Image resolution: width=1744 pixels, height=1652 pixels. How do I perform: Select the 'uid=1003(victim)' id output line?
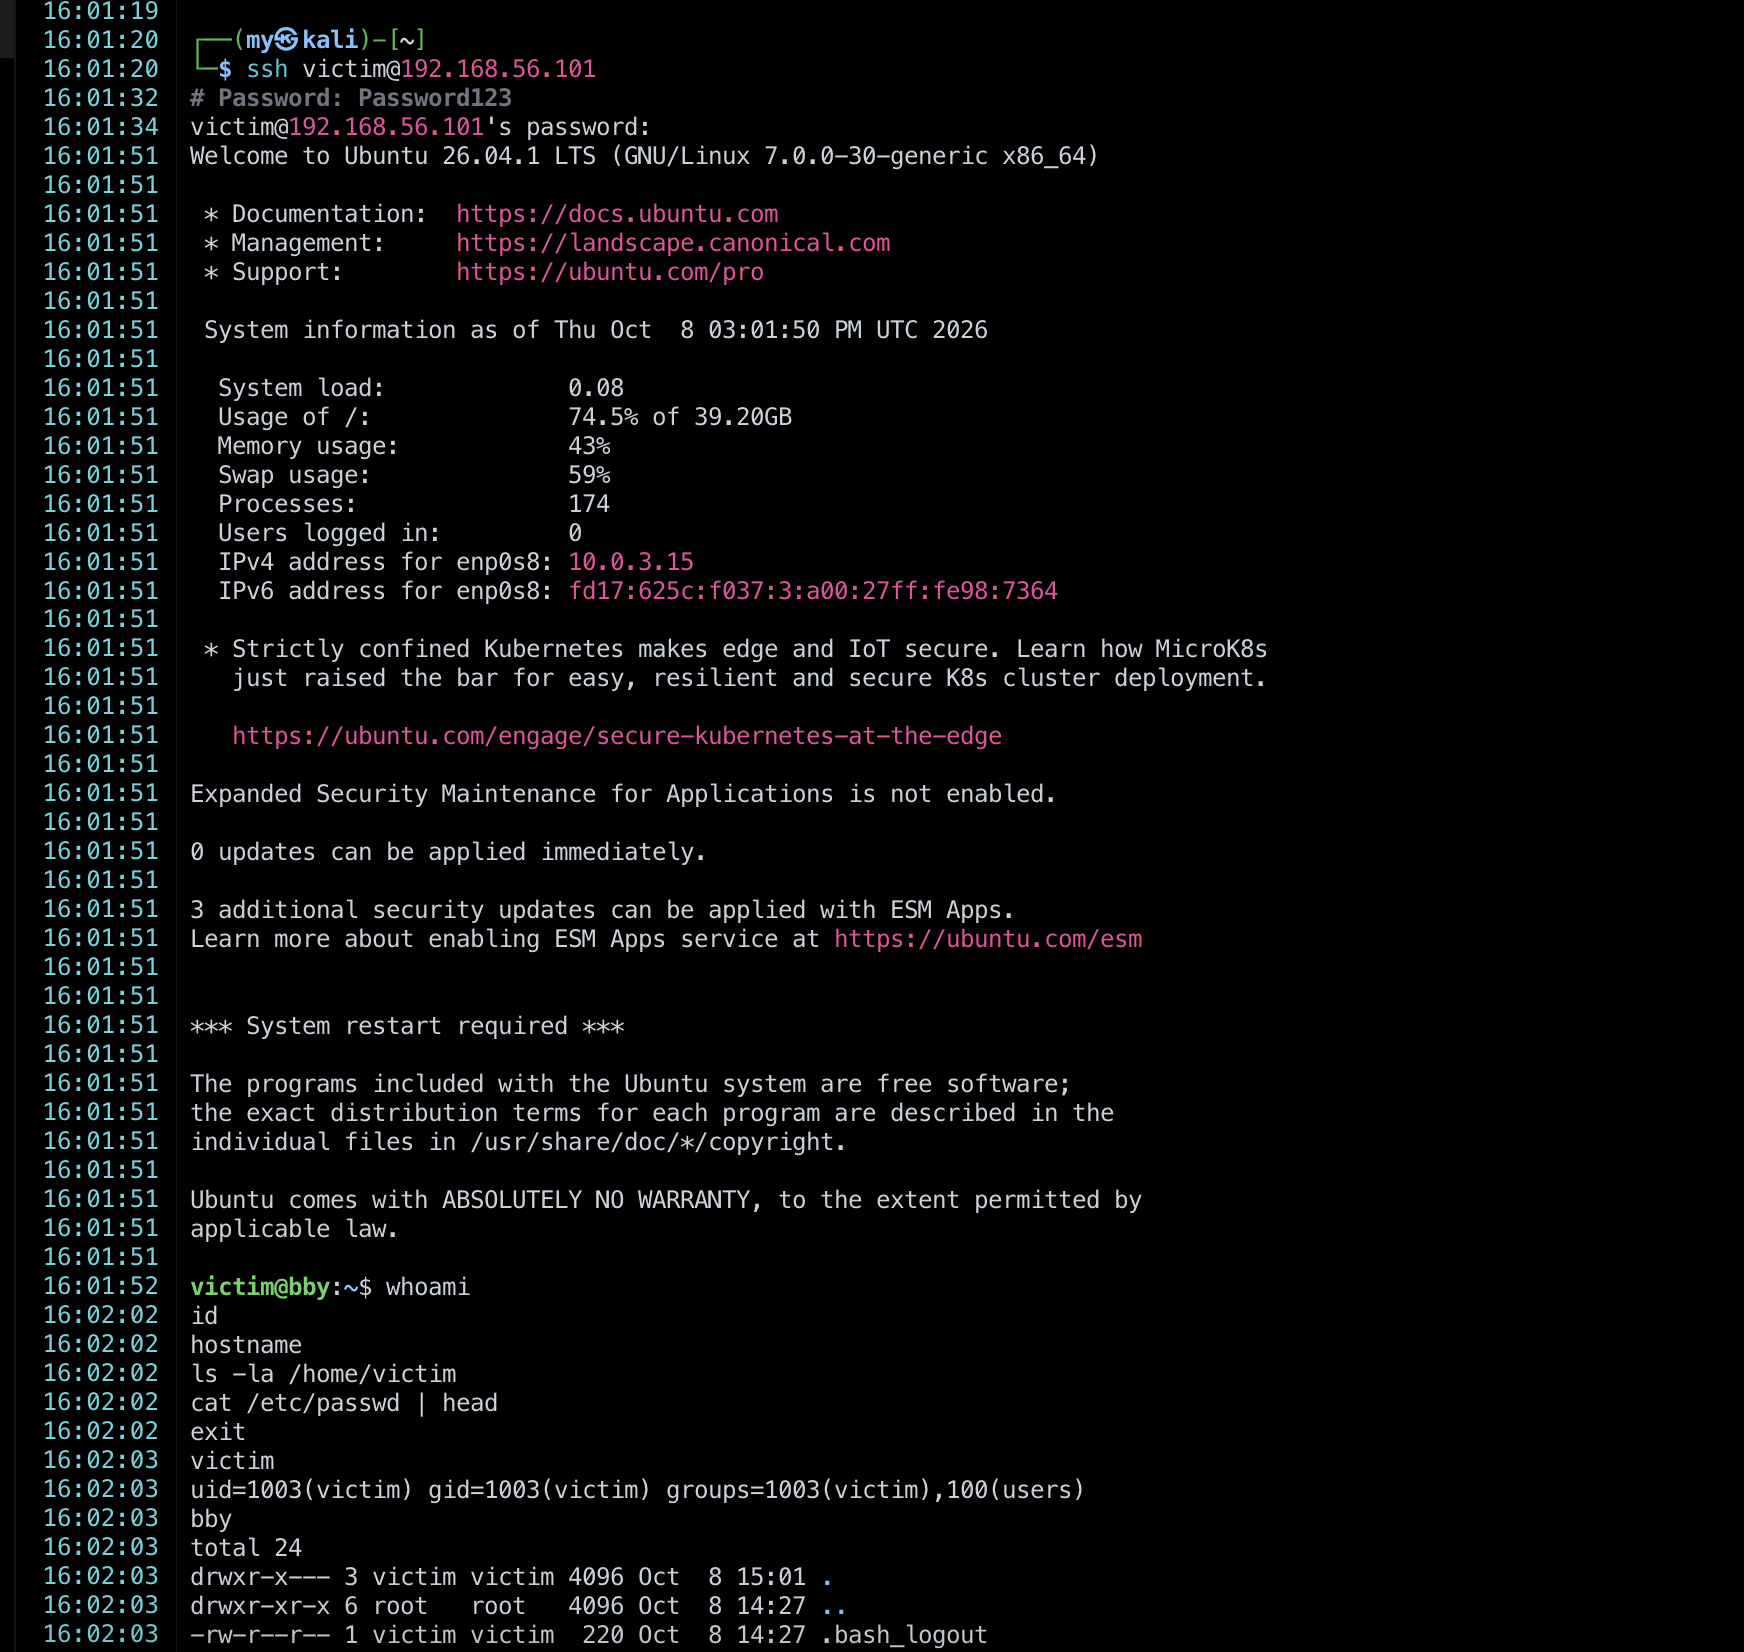click(638, 1490)
